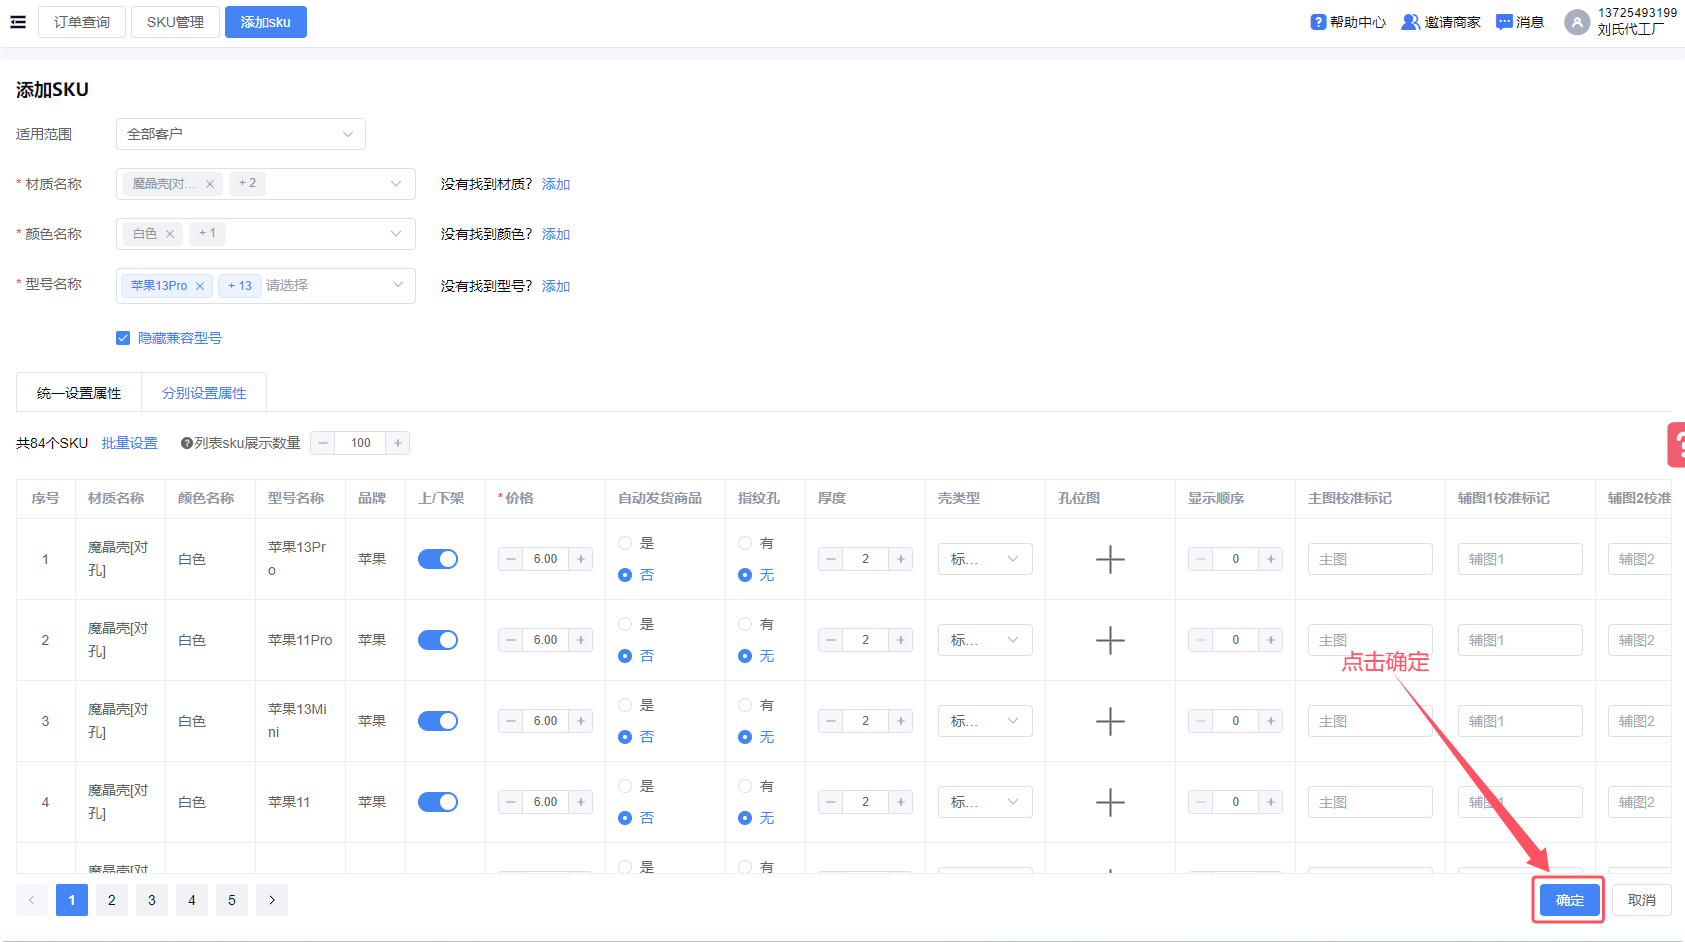
Task: Open the 材质名称 dropdown
Action: [x=396, y=184]
